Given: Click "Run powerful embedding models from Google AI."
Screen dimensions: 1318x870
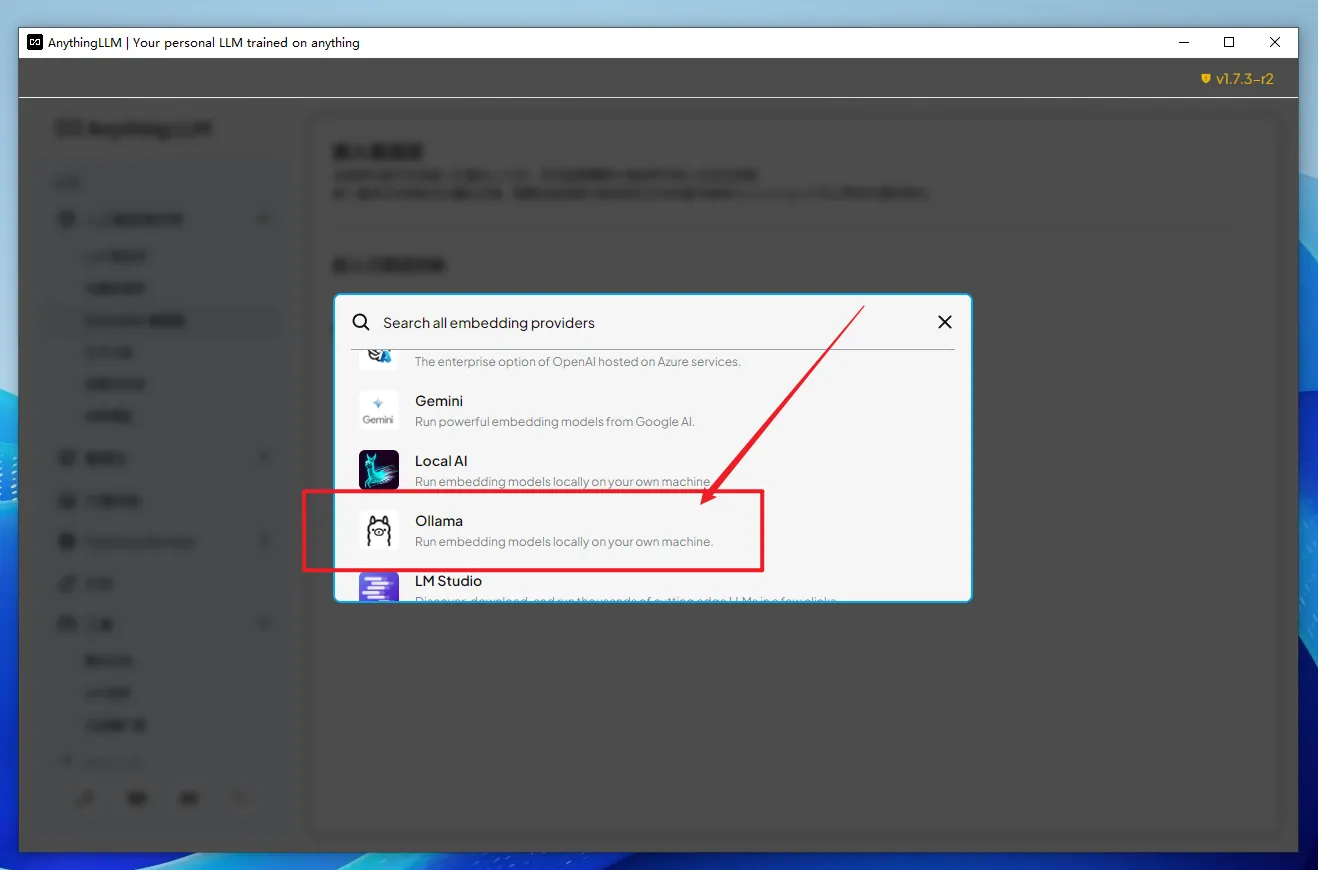Looking at the screenshot, I should 555,422.
